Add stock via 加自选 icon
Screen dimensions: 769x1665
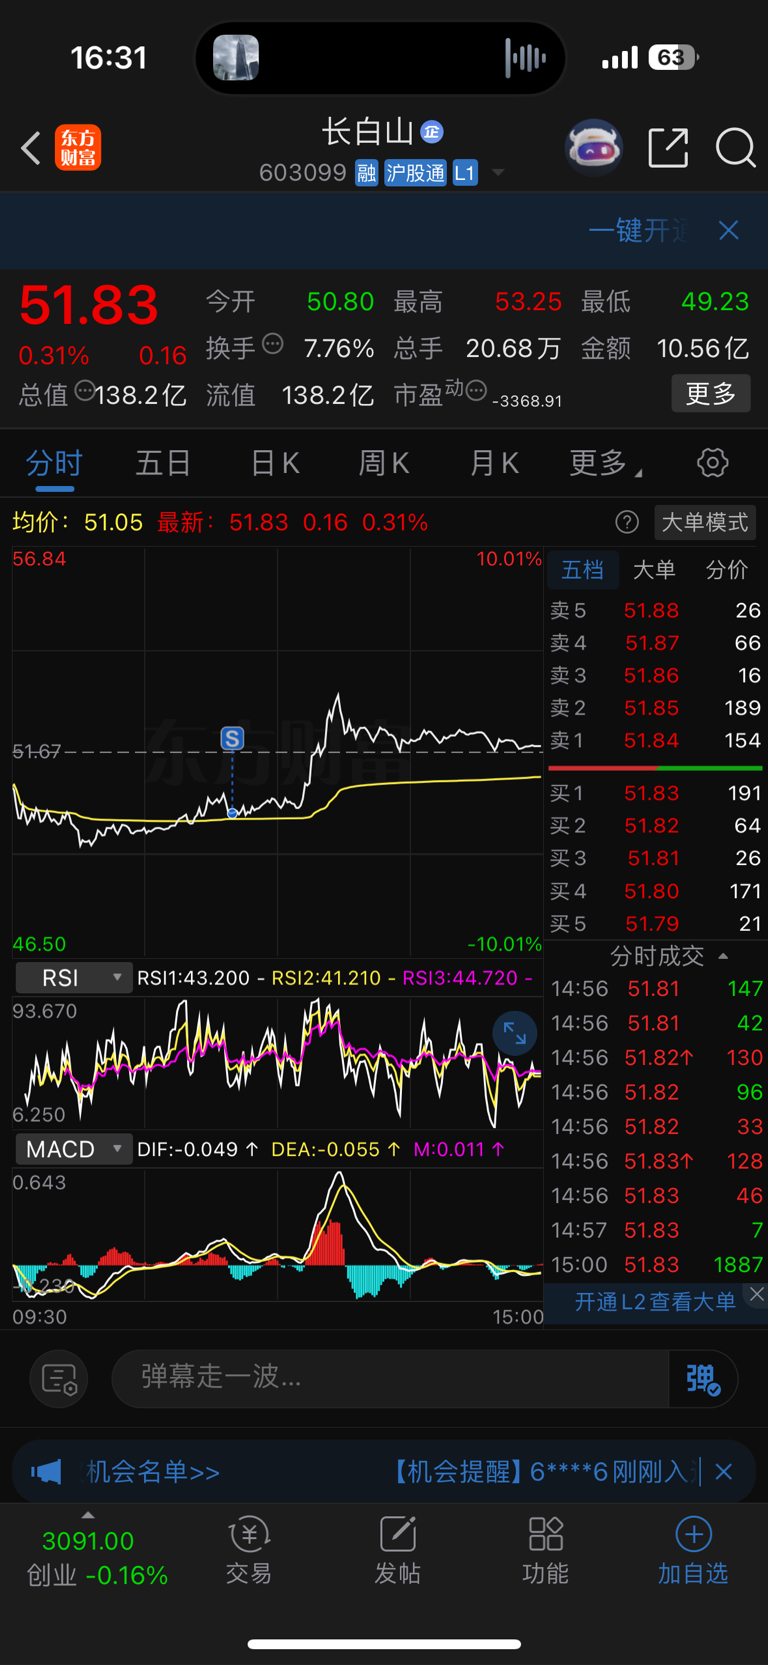pyautogui.click(x=693, y=1550)
